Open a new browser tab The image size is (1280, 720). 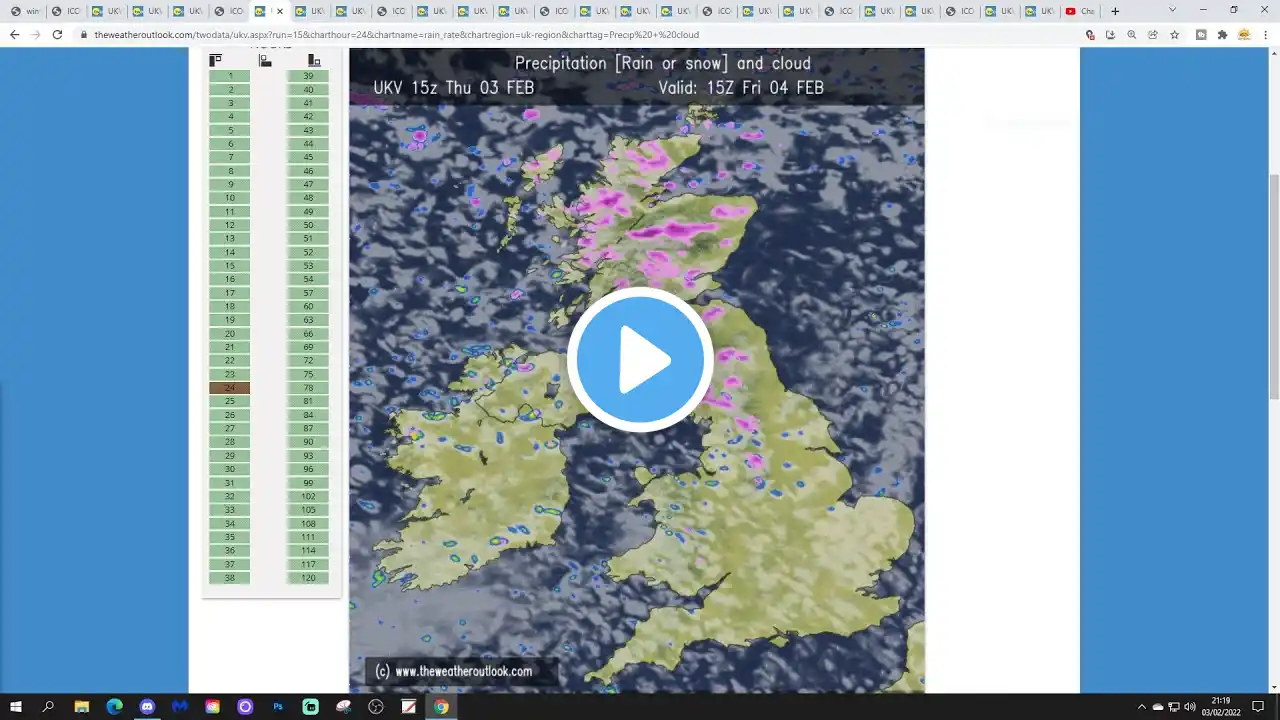[x=1115, y=12]
